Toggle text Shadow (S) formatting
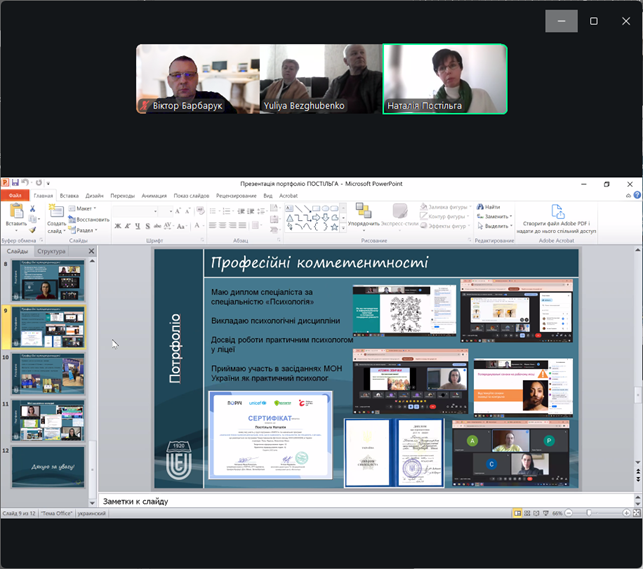643x569 pixels. (148, 226)
